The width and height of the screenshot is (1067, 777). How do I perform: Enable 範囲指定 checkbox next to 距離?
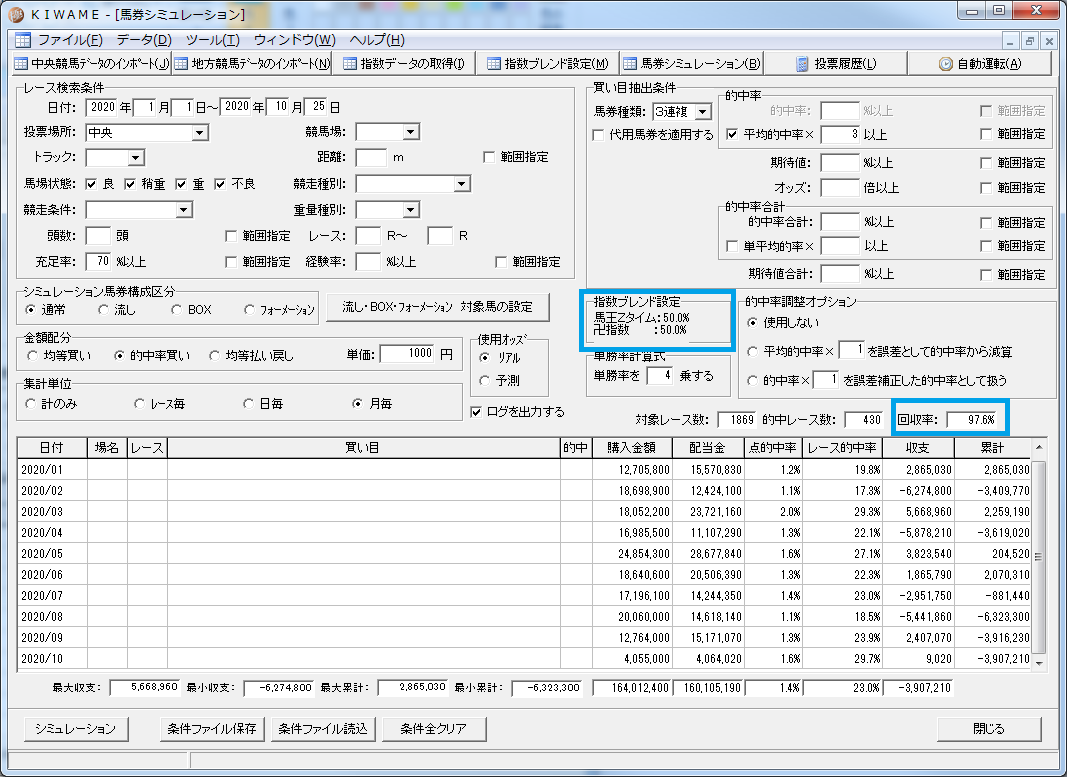coord(489,157)
